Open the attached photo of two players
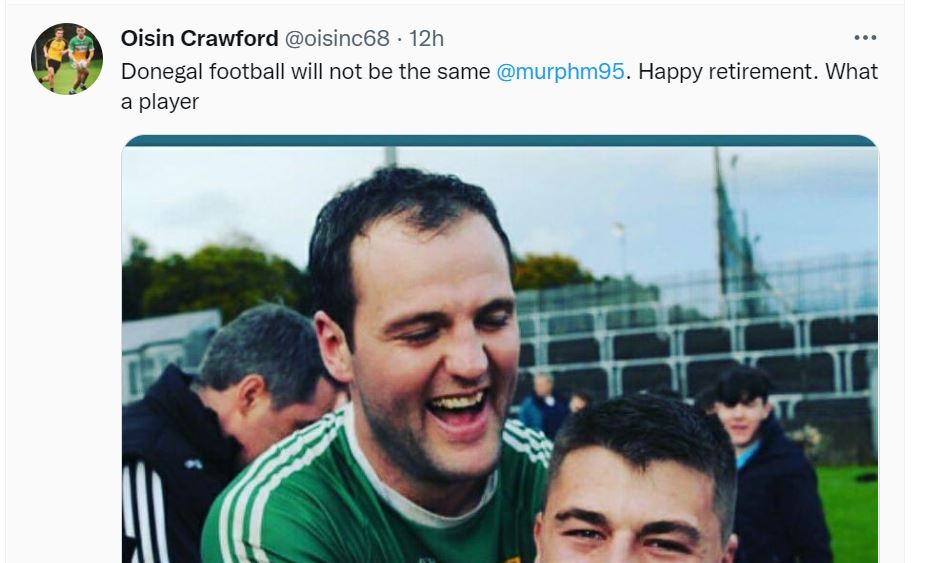928x563 pixels. pyautogui.click(x=500, y=349)
